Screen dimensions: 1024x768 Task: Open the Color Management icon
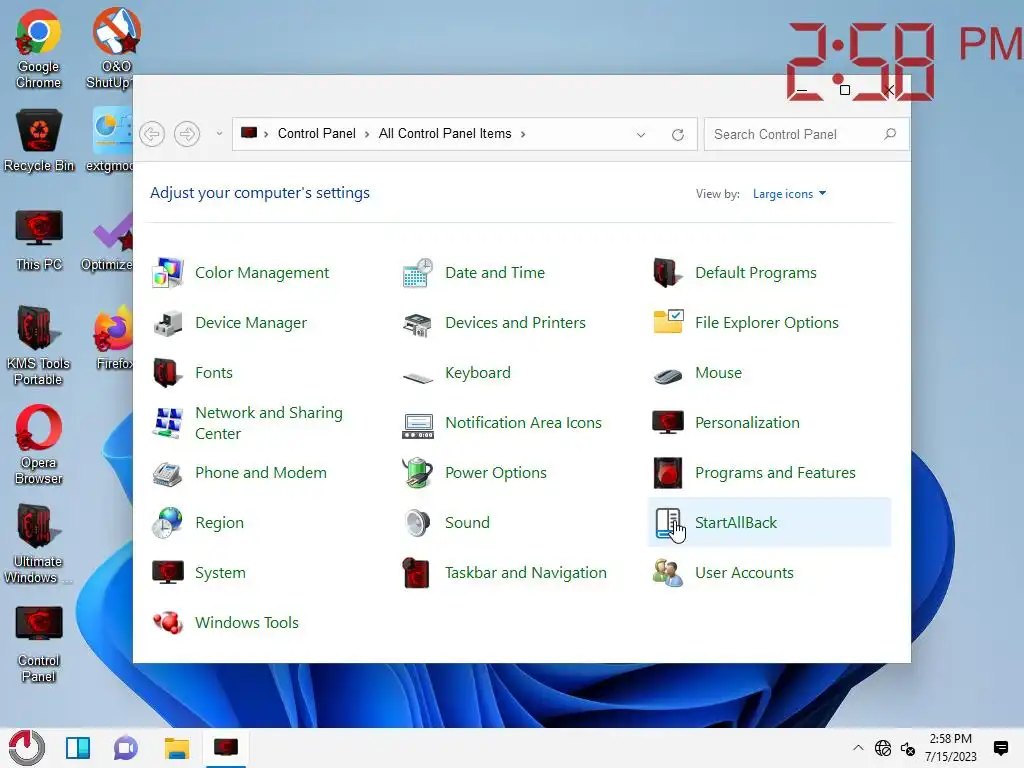click(168, 273)
